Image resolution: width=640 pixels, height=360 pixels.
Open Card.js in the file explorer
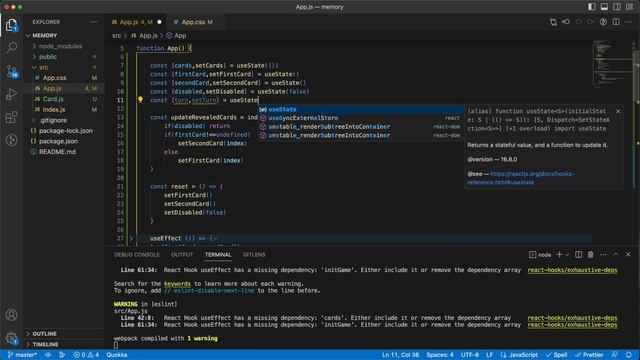(53, 99)
